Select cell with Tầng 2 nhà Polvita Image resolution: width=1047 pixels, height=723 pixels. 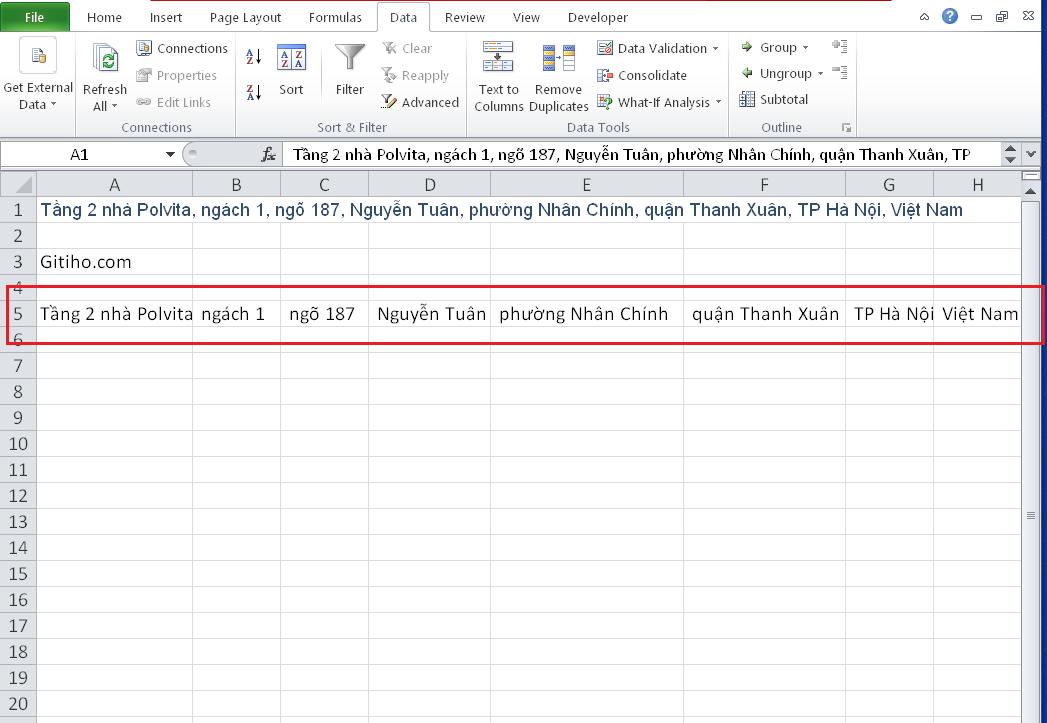(114, 314)
